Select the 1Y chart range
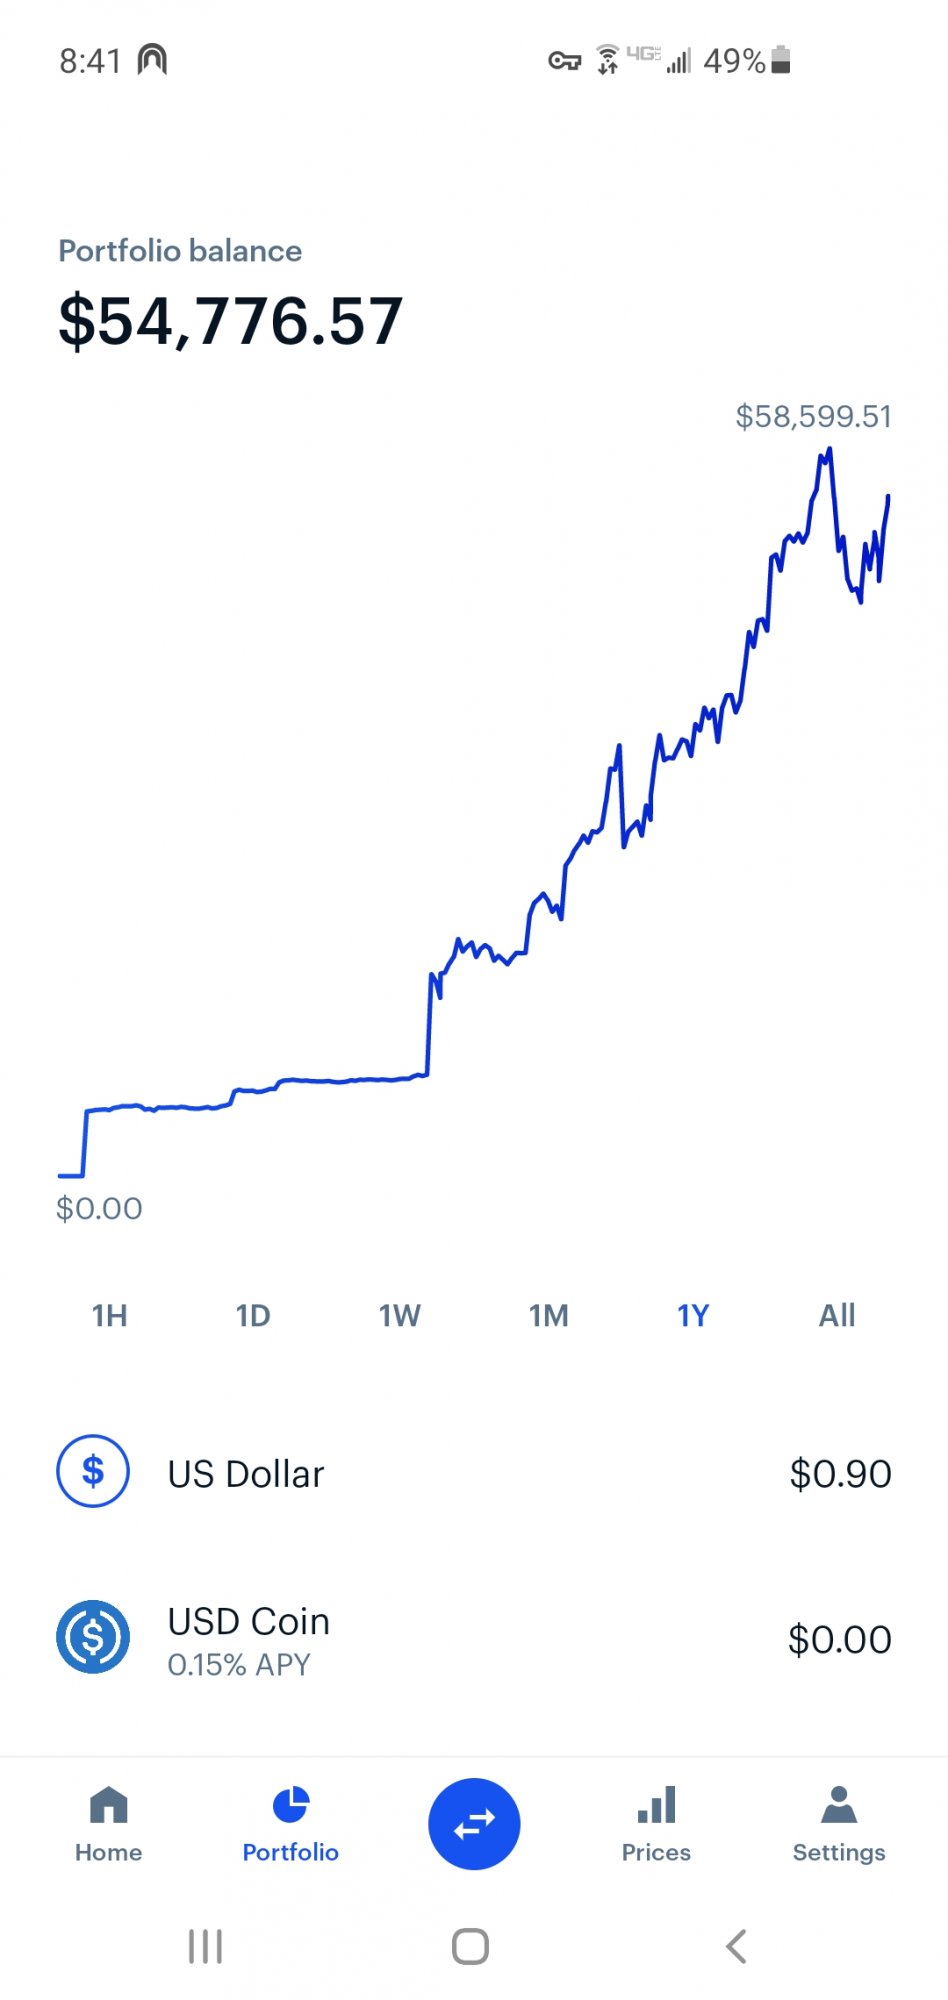Viewport: 948px width, 2000px height. 693,1315
